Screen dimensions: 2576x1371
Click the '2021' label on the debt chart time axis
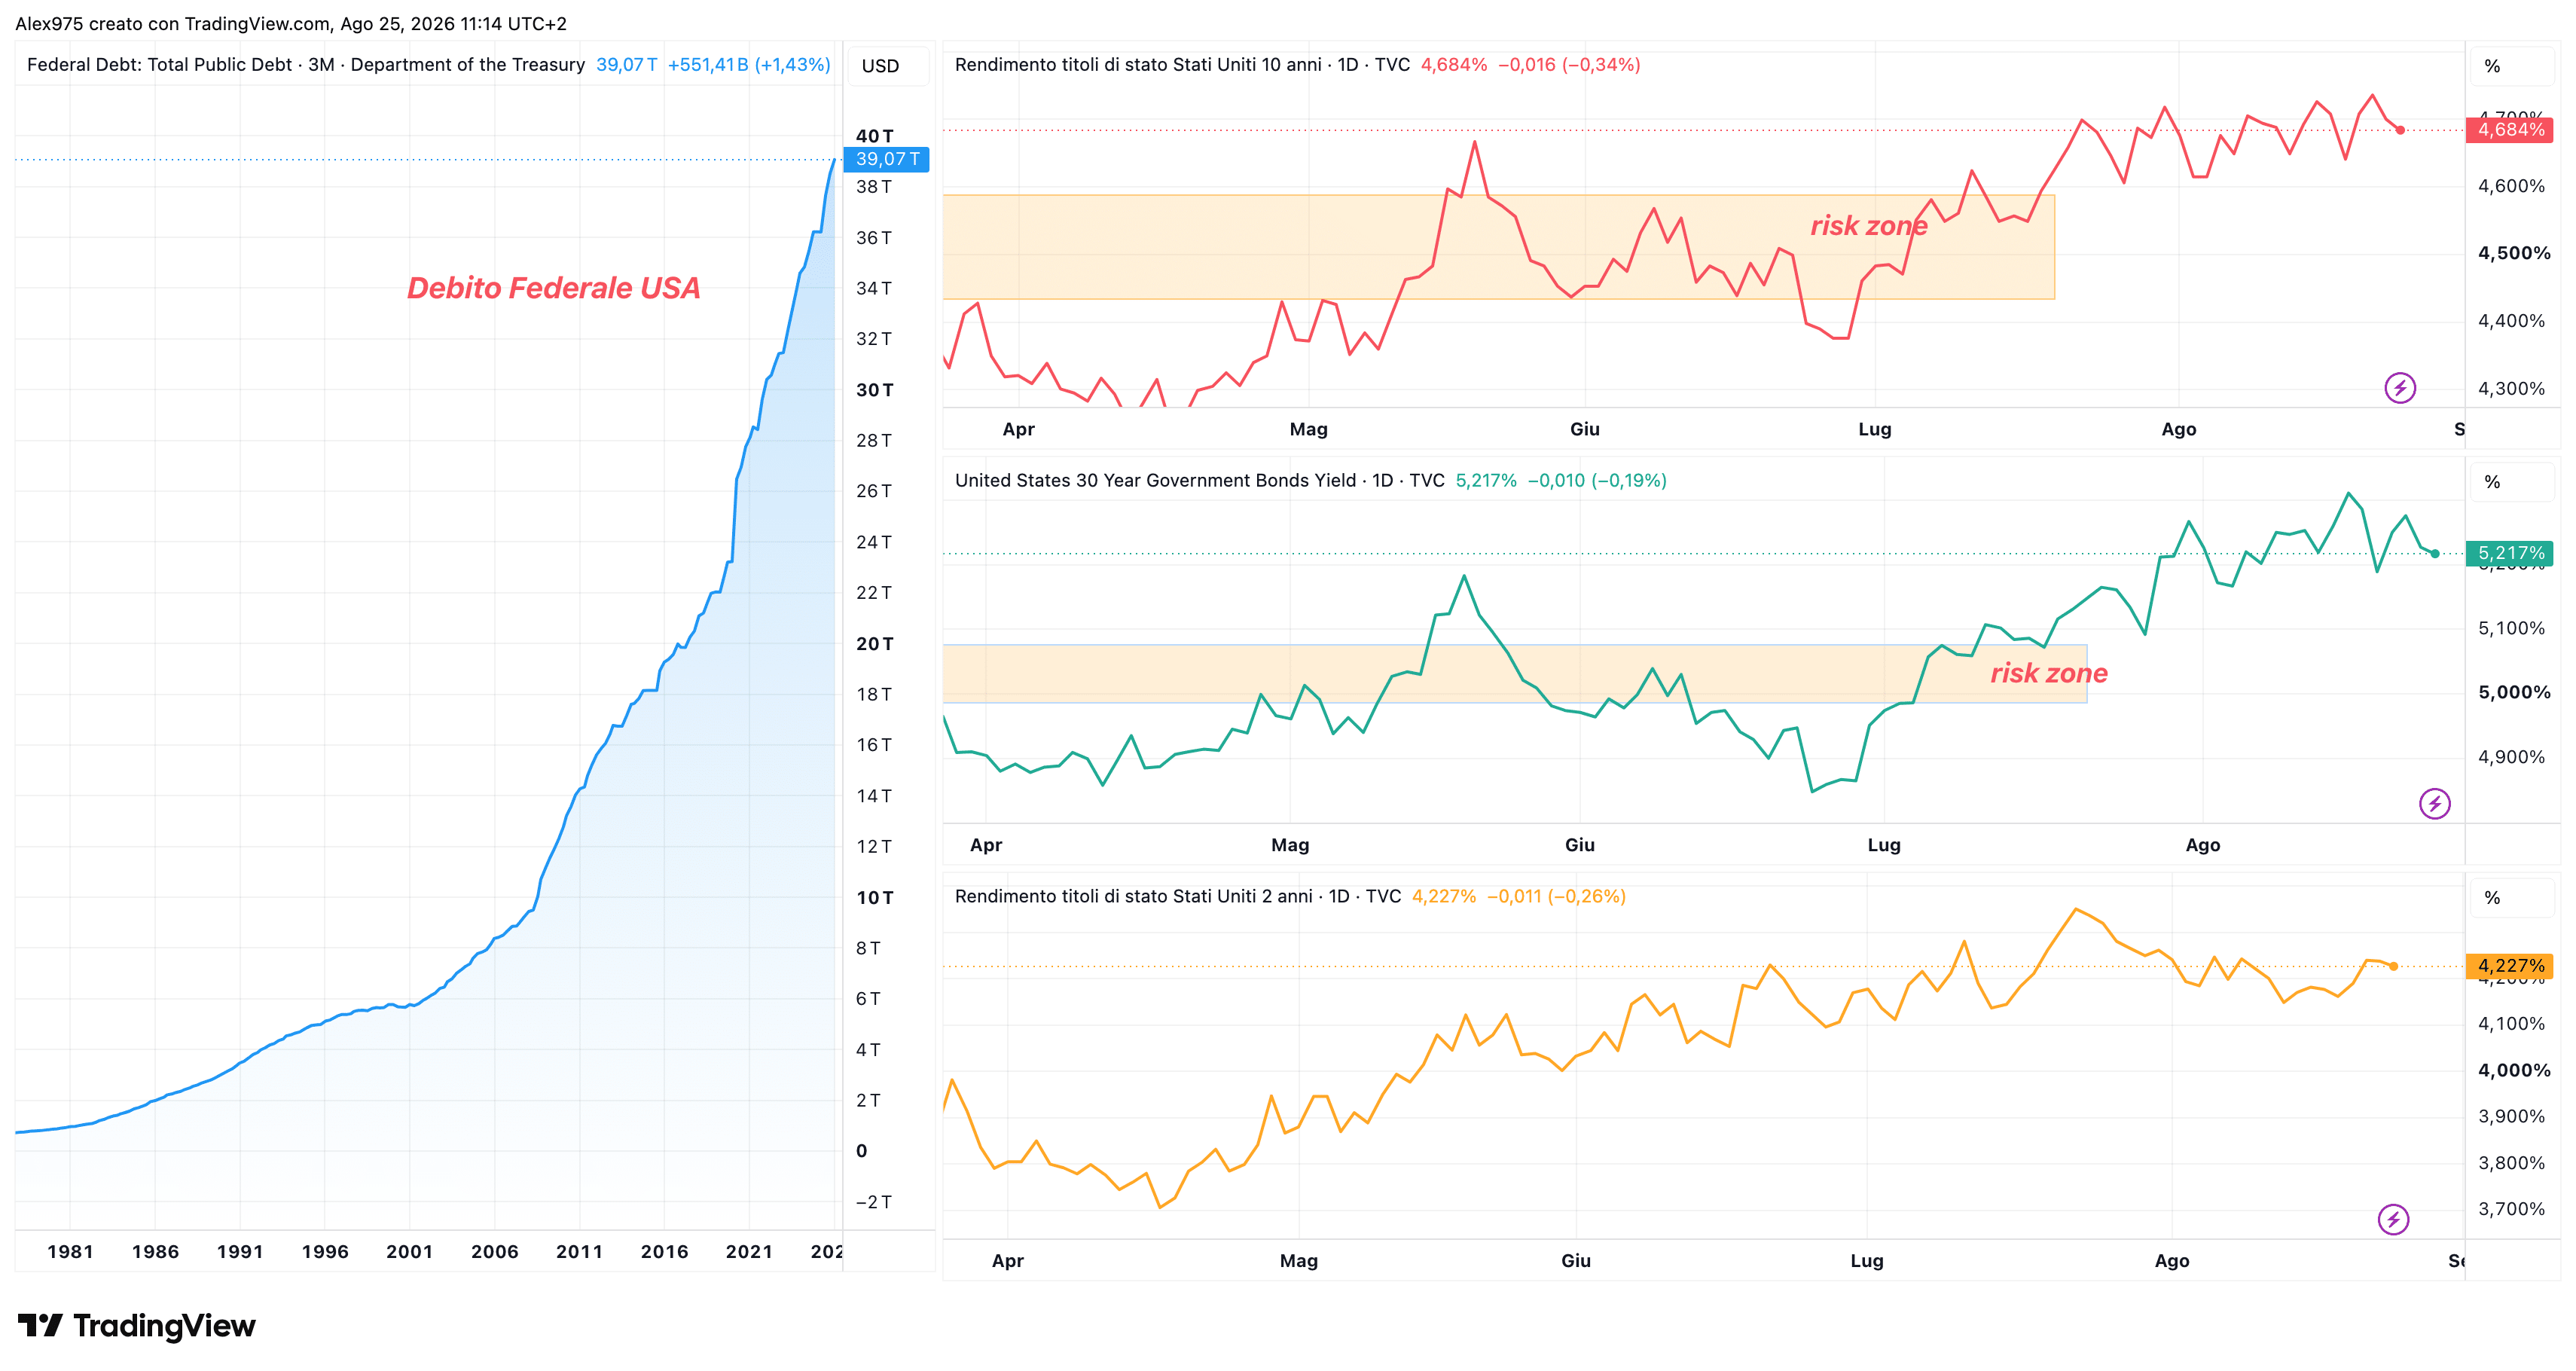tap(749, 1252)
